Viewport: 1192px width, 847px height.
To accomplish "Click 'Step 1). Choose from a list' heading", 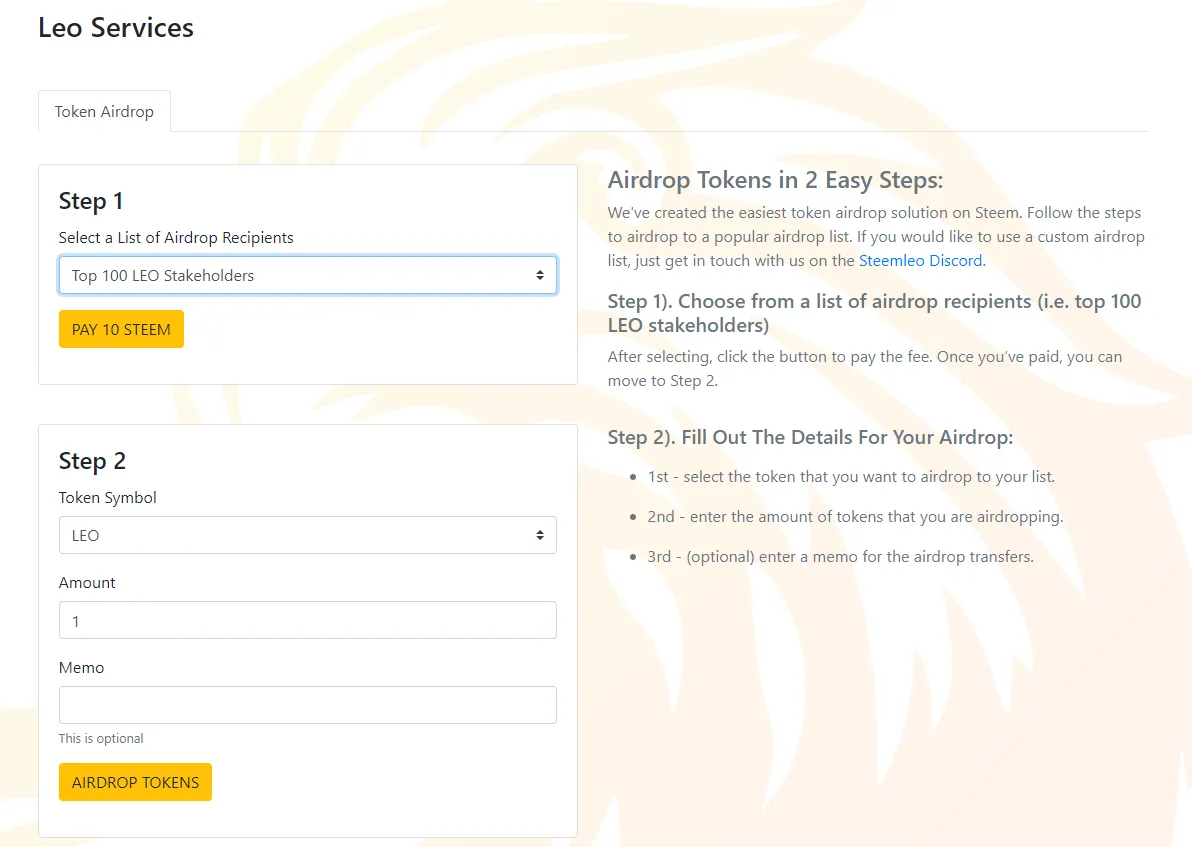I will coord(875,313).
